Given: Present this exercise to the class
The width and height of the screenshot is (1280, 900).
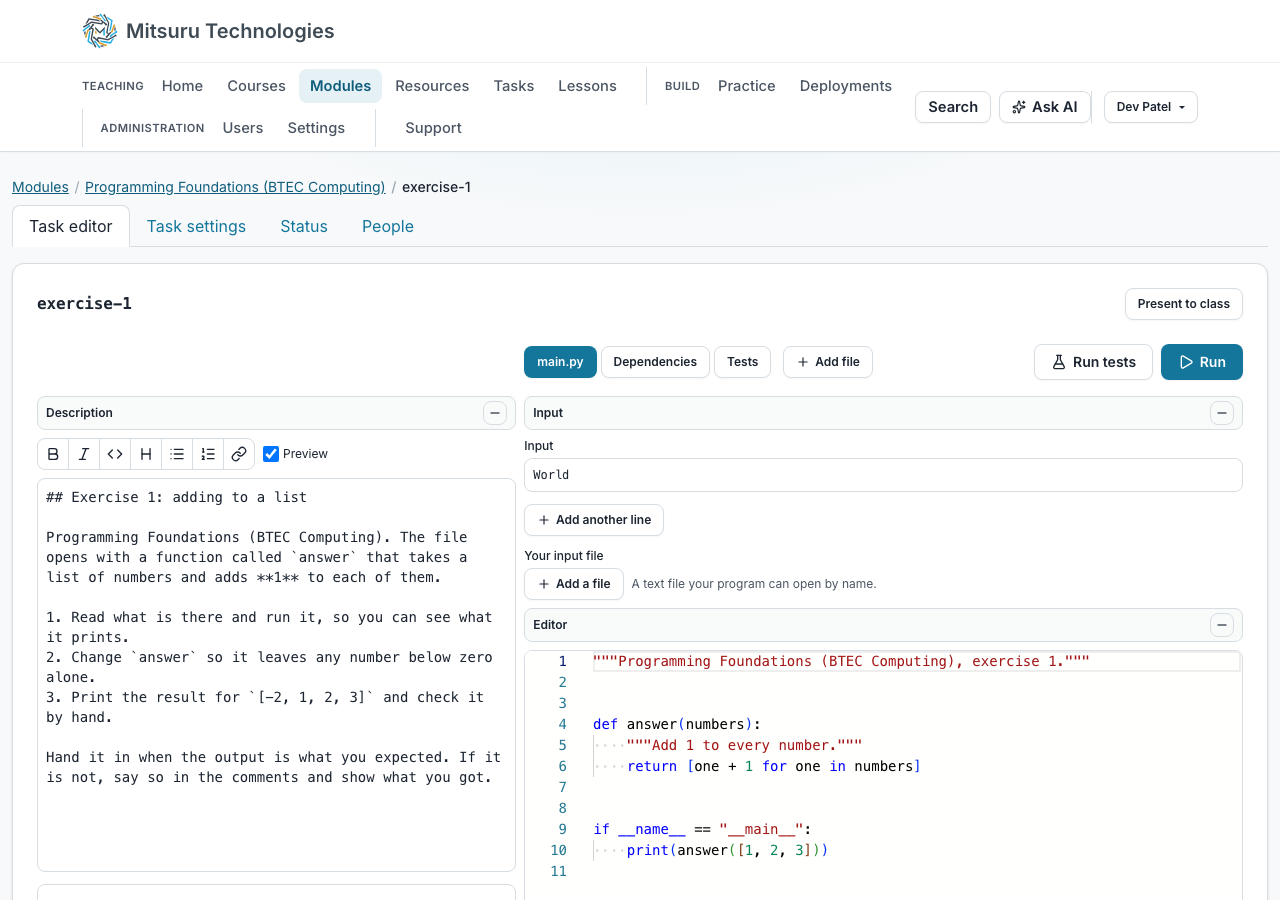Looking at the screenshot, I should 1184,304.
